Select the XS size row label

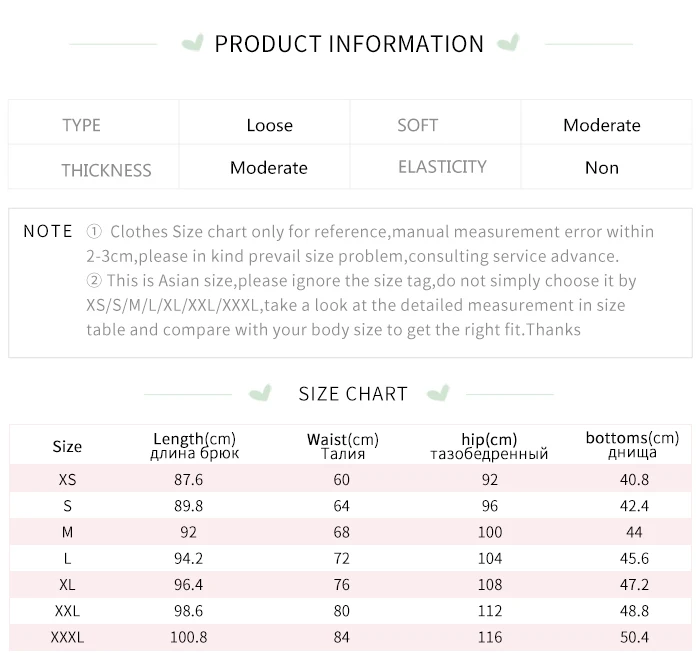point(67,479)
